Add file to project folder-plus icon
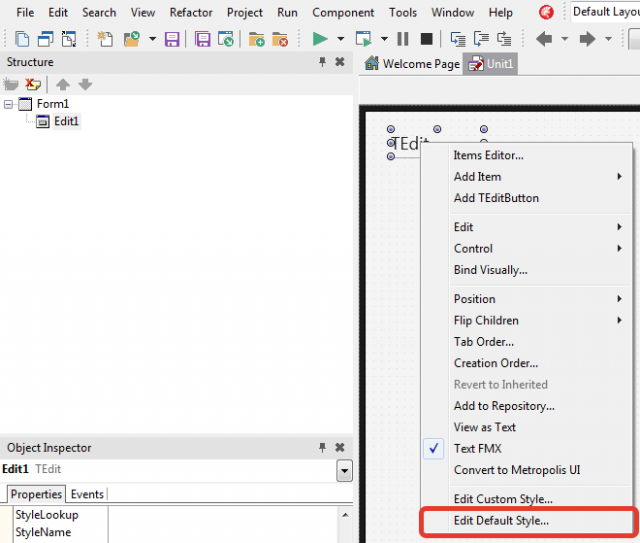Viewport: 640px width, 543px height. [256, 39]
